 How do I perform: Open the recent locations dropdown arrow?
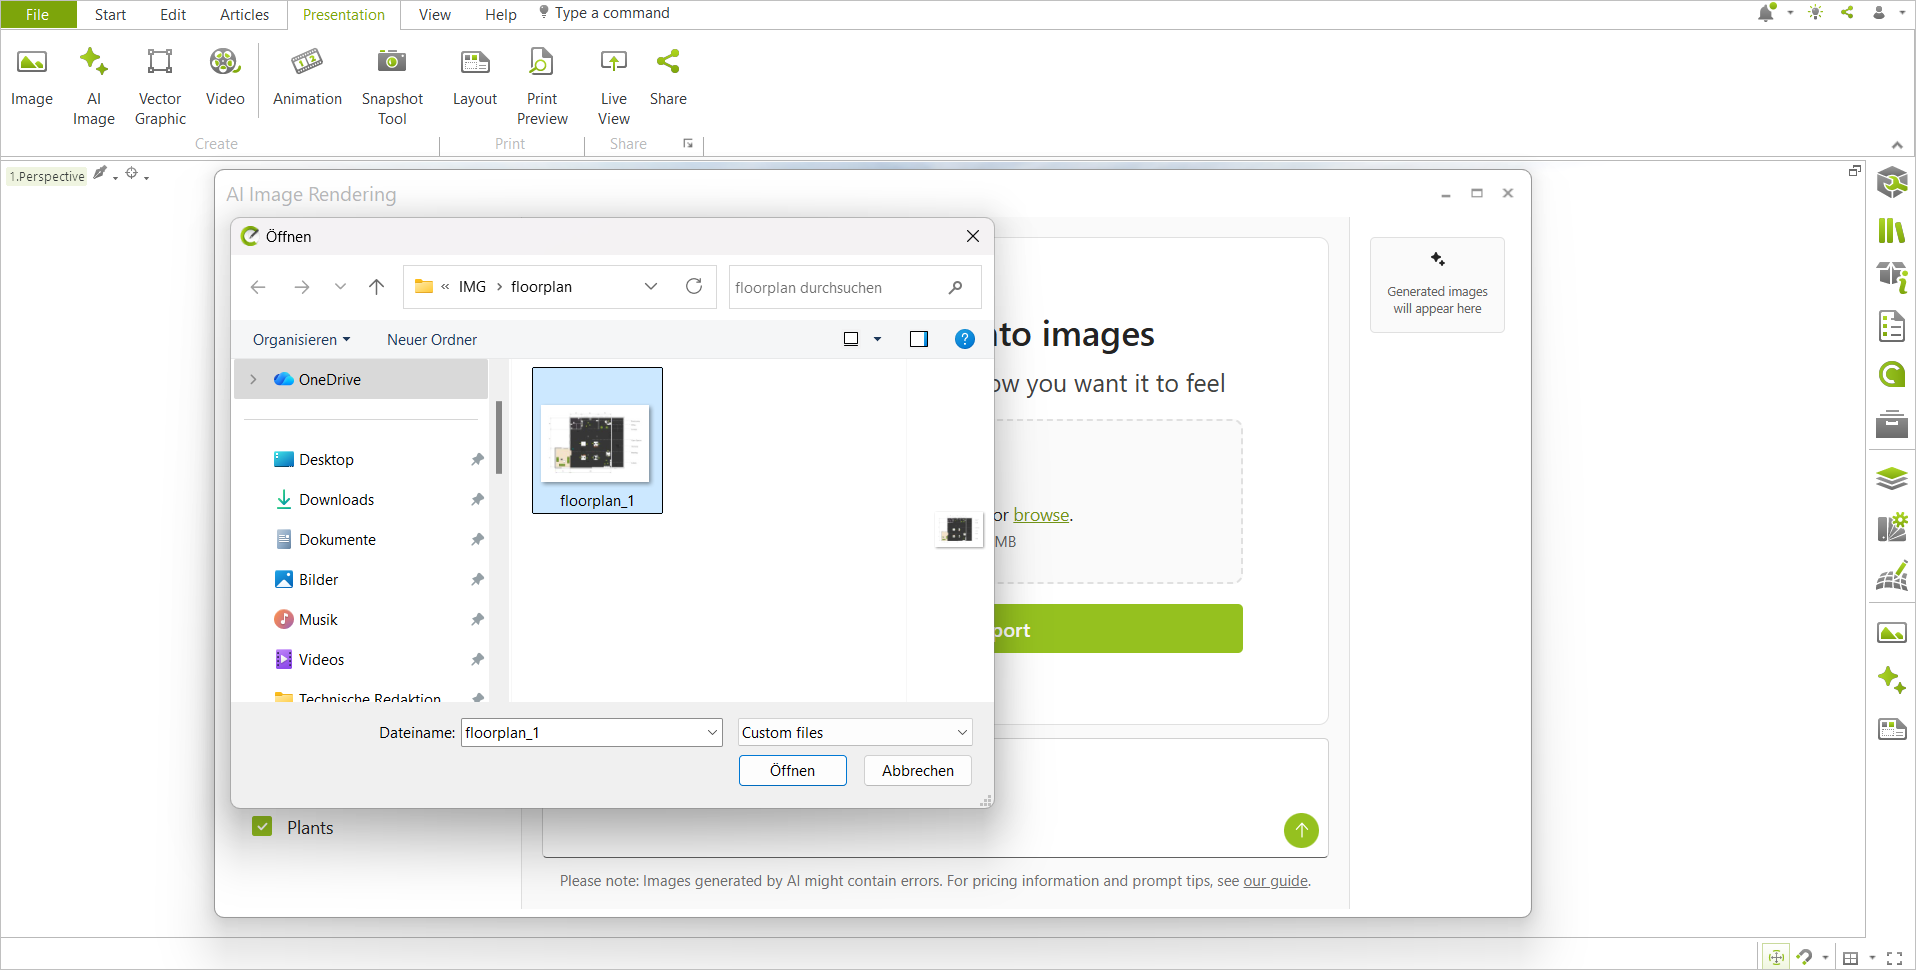340,287
